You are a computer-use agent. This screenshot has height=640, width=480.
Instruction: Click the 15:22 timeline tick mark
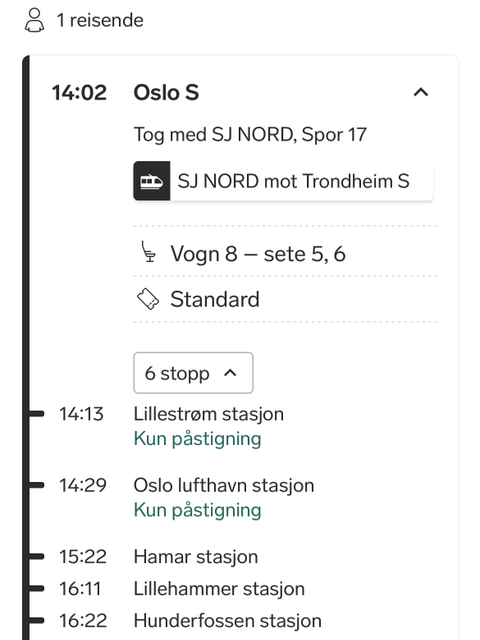pos(36,556)
